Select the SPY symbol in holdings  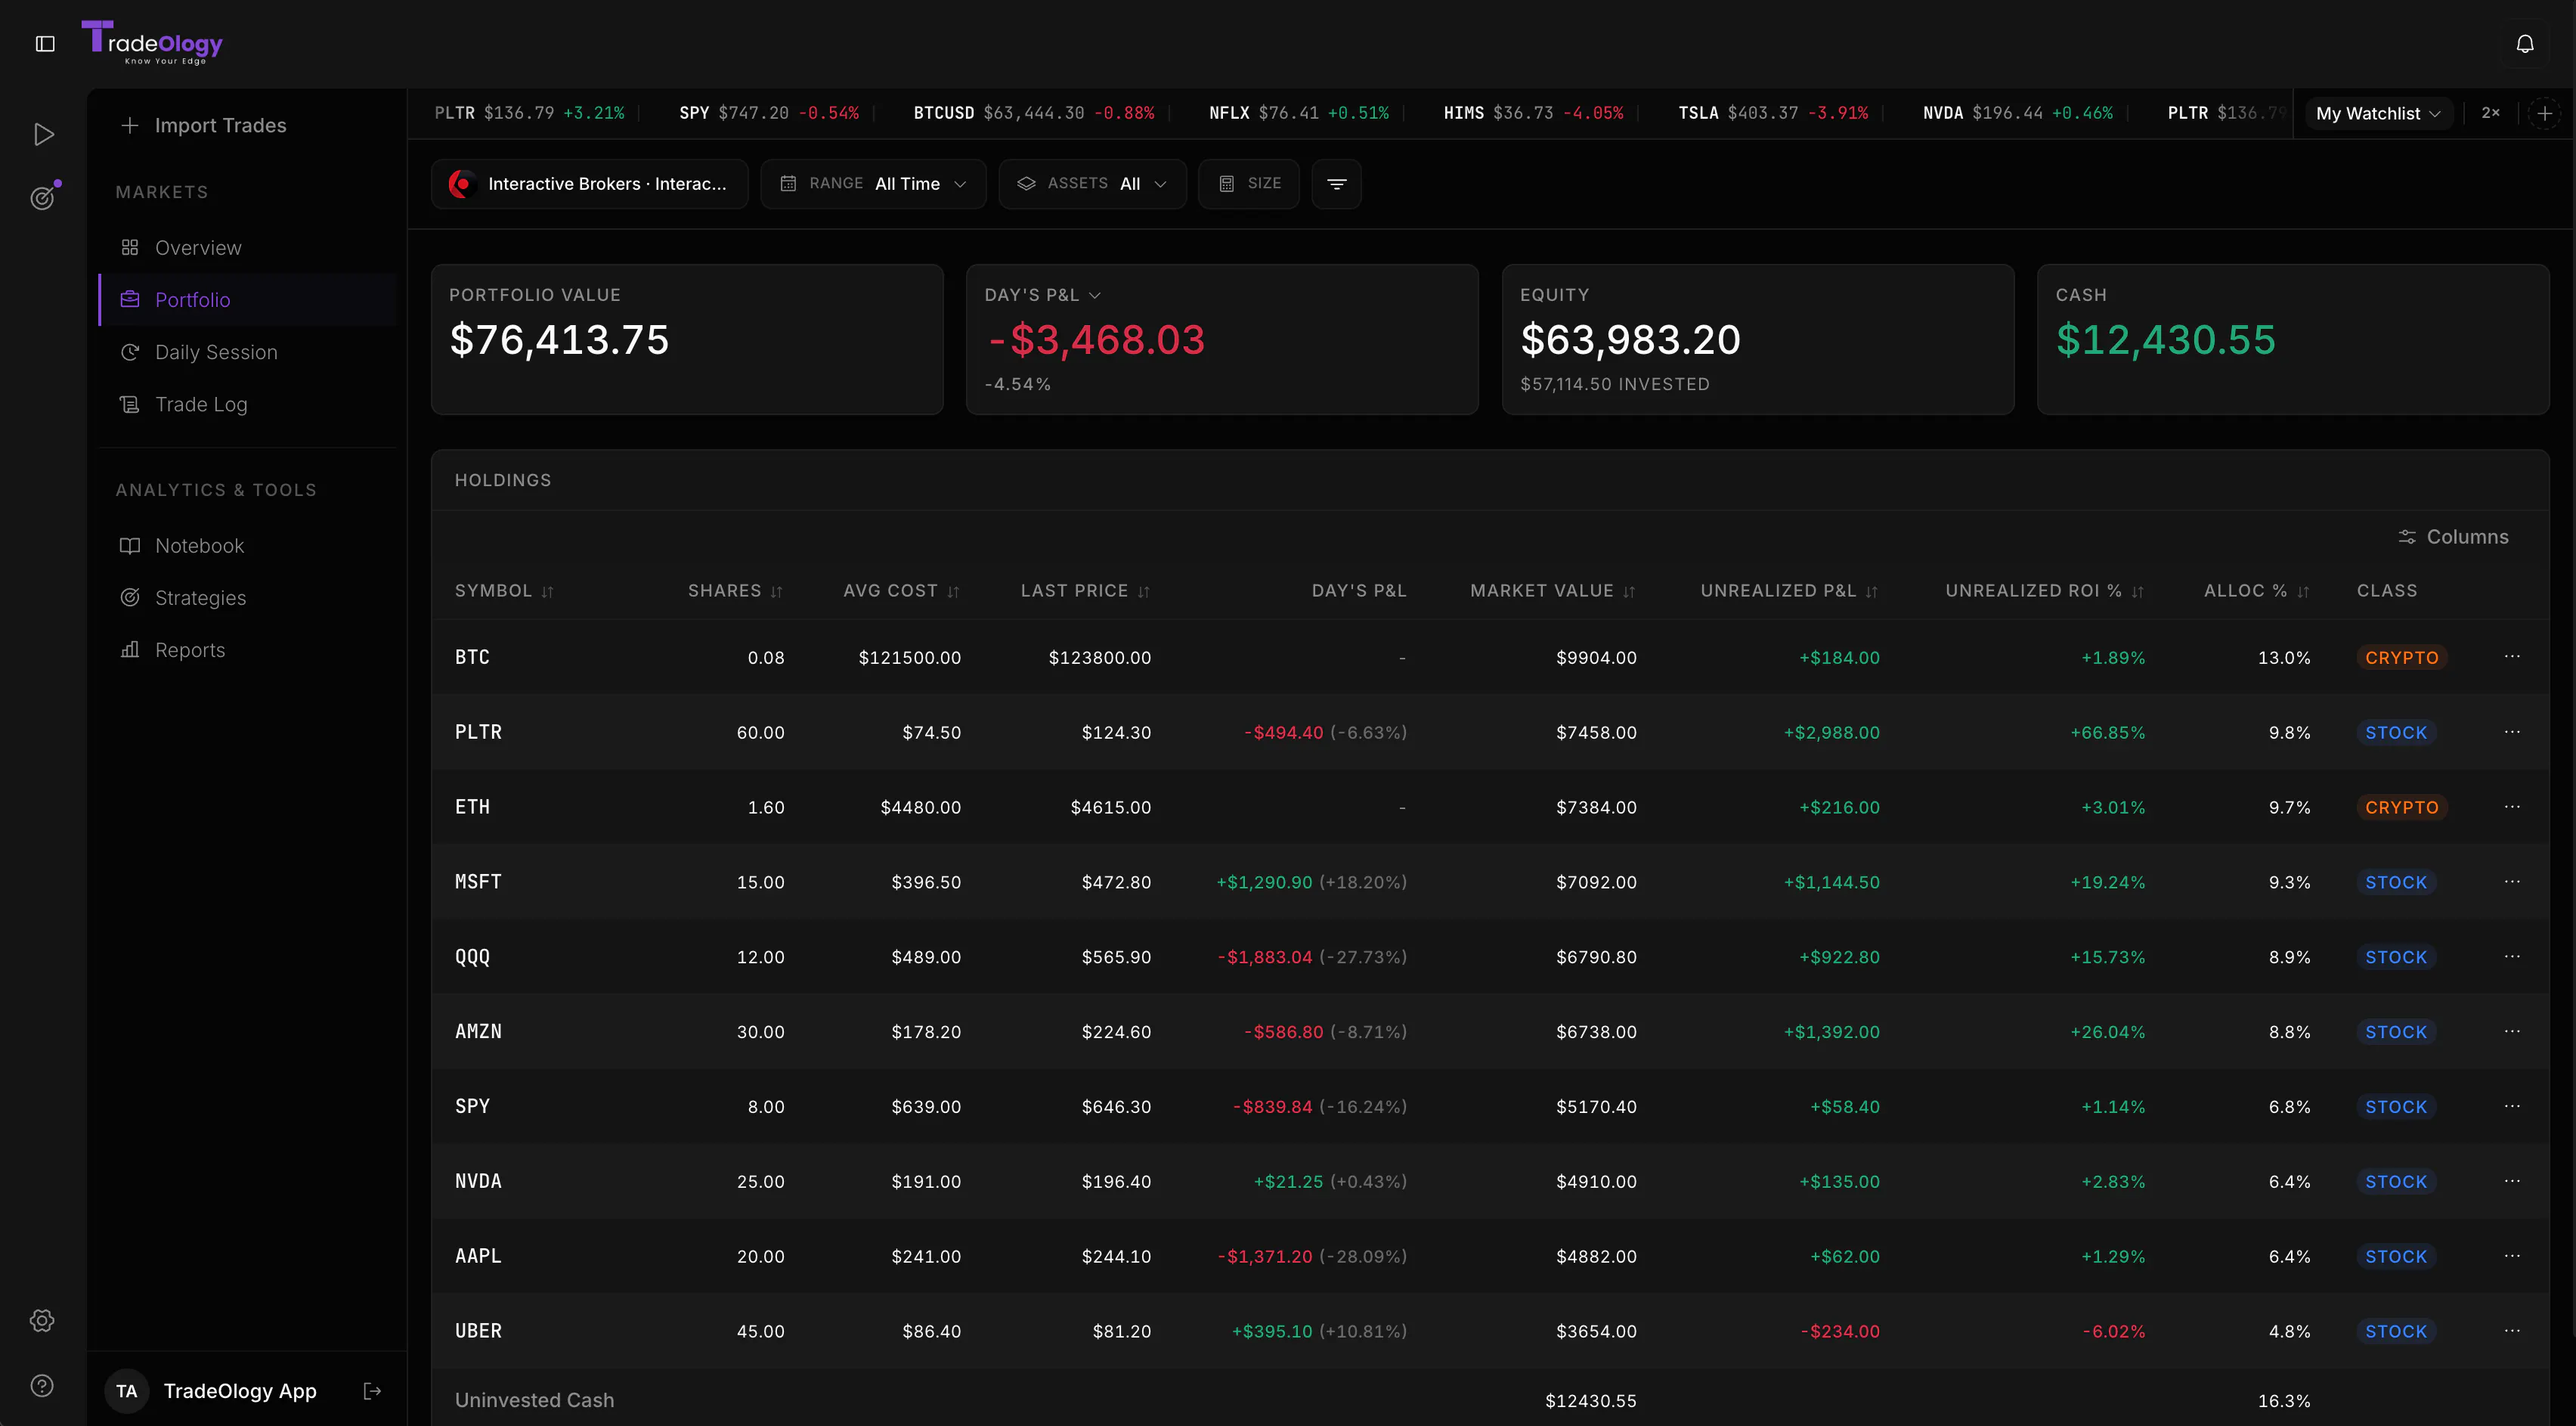472,1106
